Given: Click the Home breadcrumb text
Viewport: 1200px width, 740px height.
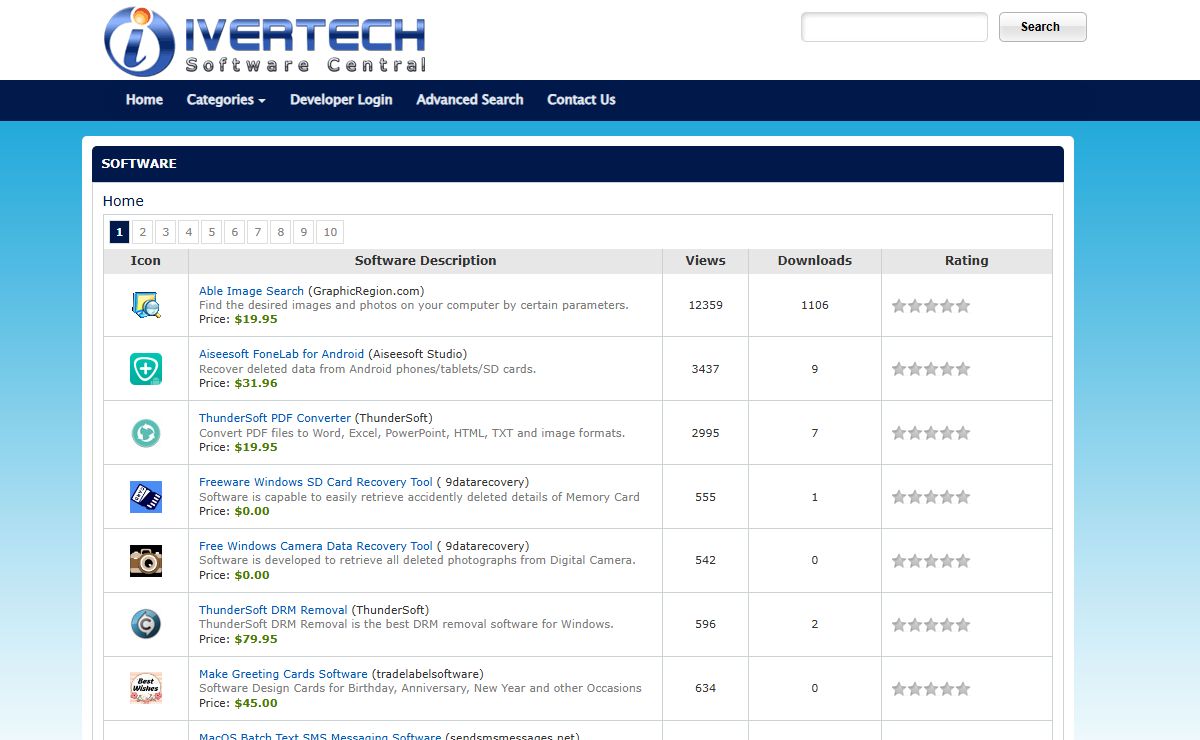Looking at the screenshot, I should (123, 201).
